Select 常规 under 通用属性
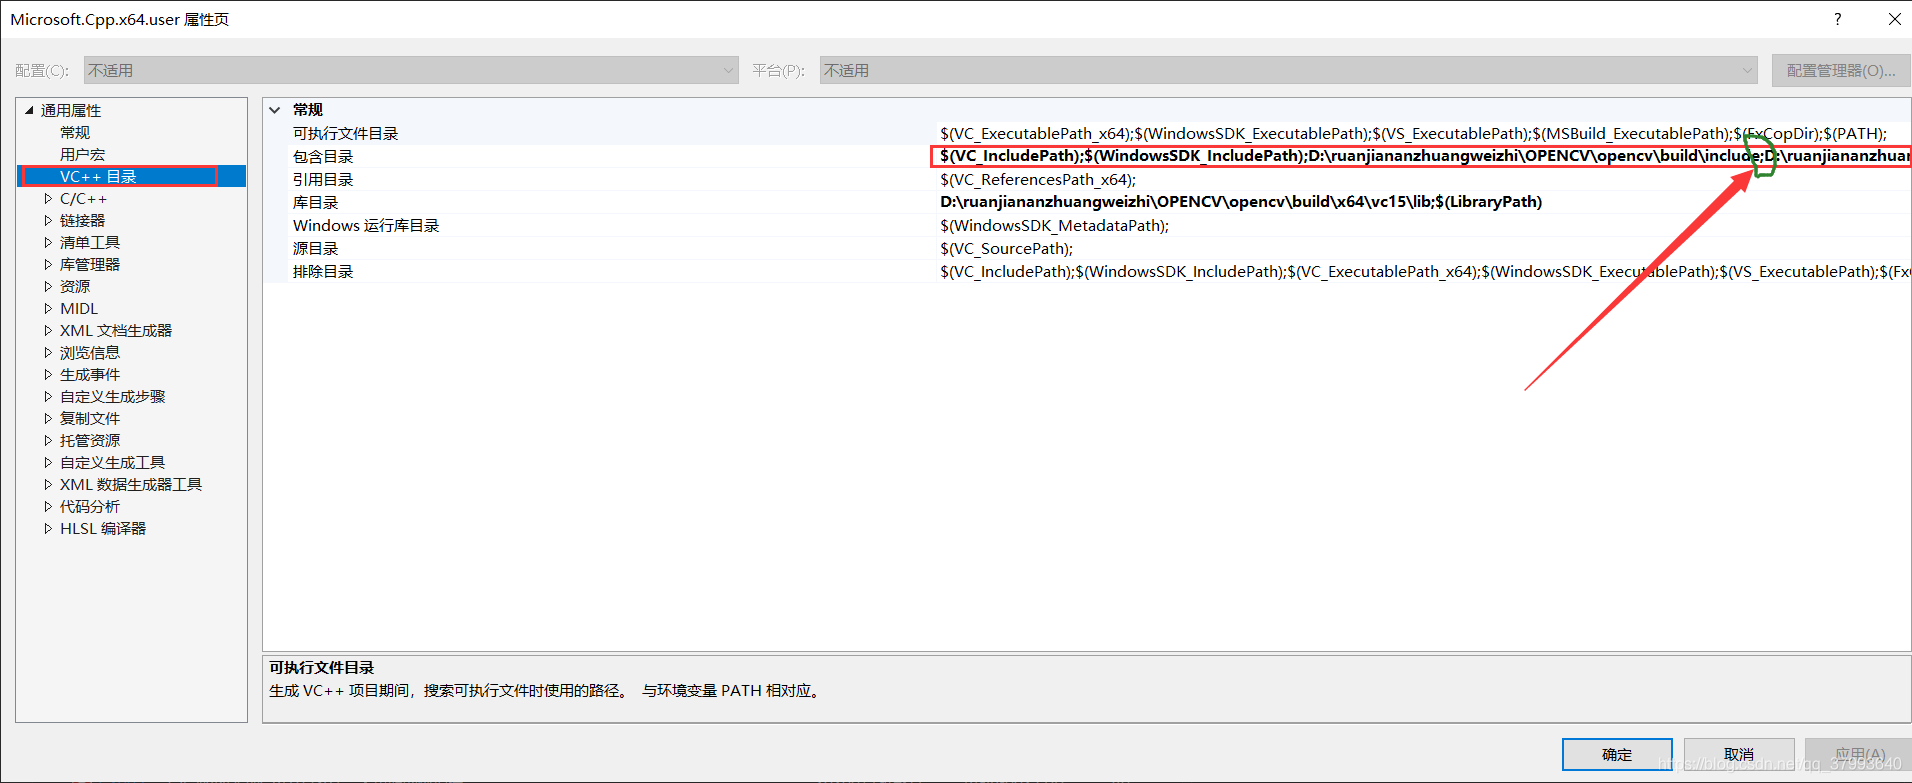Image resolution: width=1912 pixels, height=783 pixels. pyautogui.click(x=75, y=132)
